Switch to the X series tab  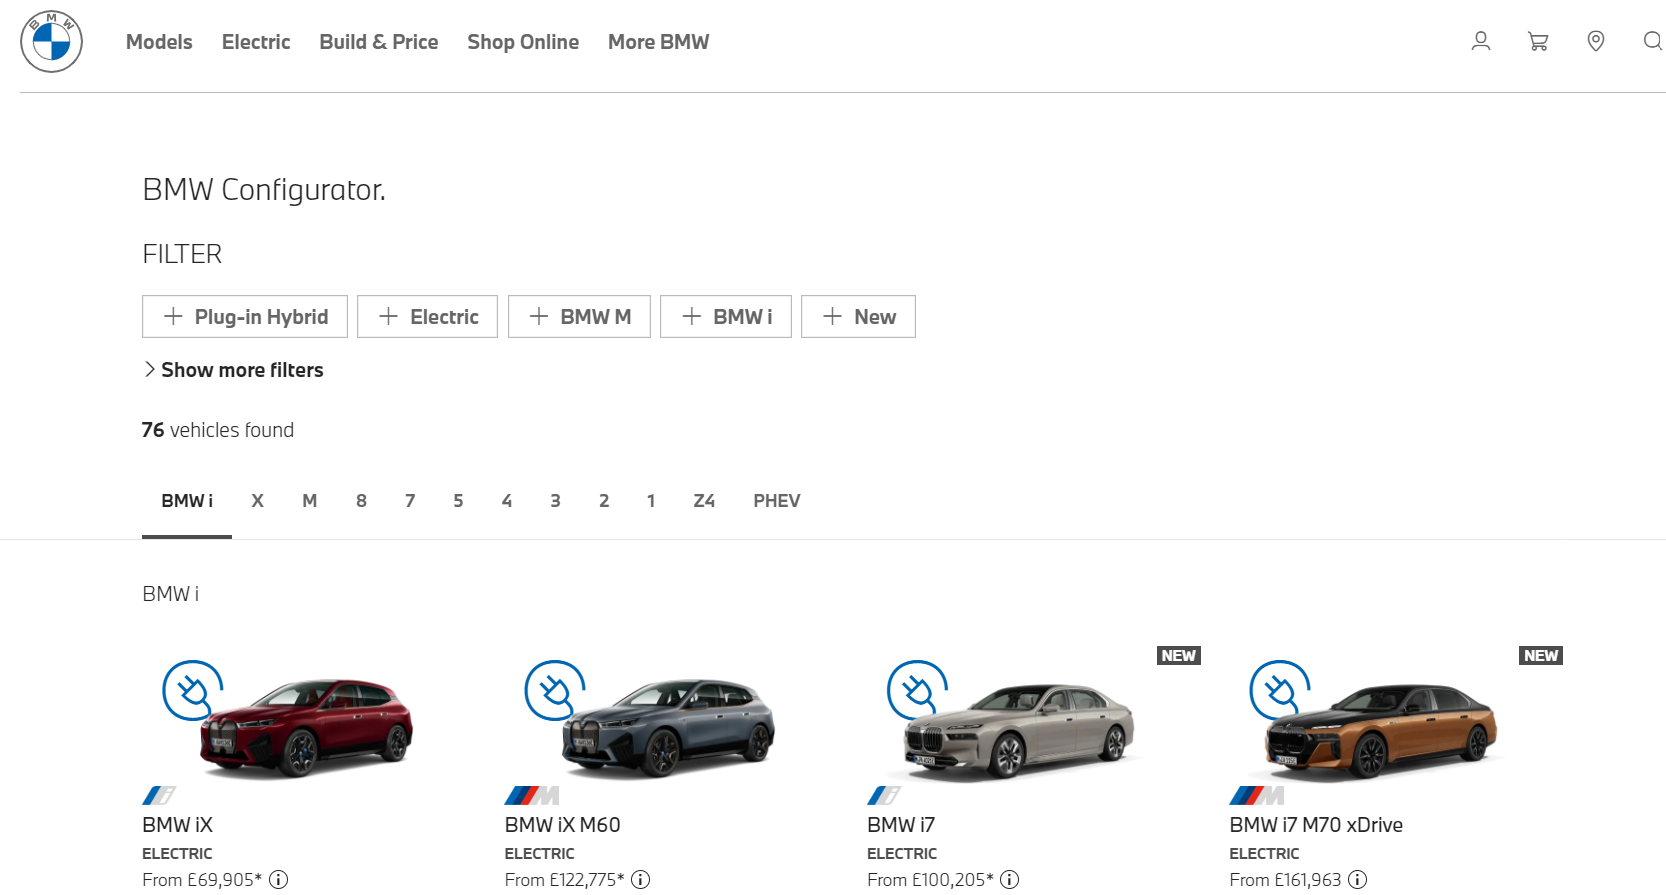tap(257, 501)
